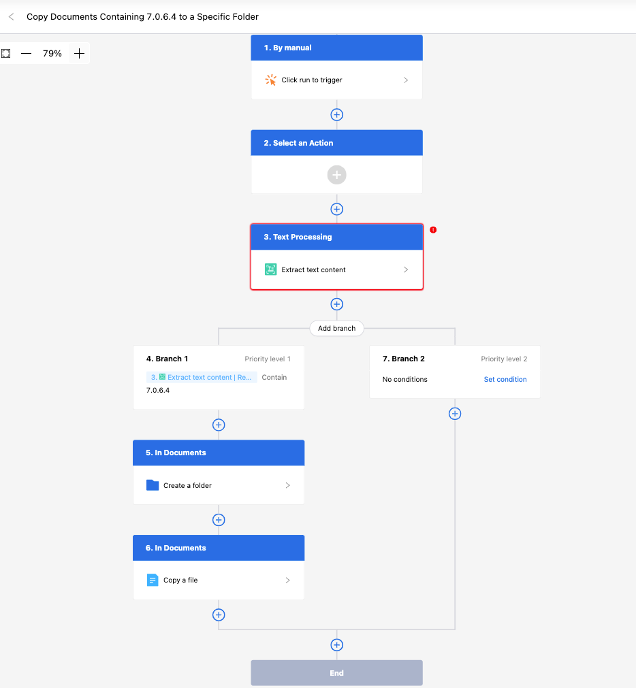Click the manual trigger cursor icon
636x688 pixels.
coord(270,80)
